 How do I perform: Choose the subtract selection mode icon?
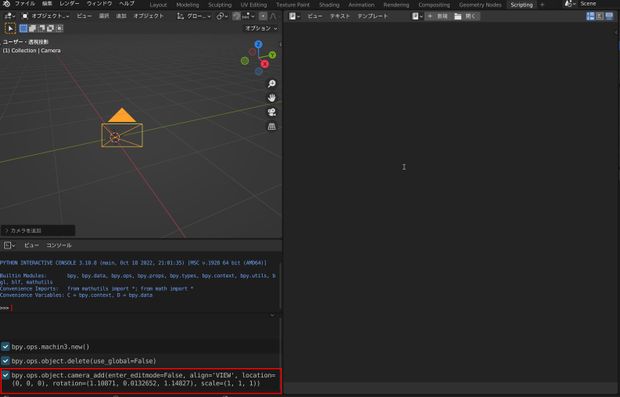tap(42, 28)
